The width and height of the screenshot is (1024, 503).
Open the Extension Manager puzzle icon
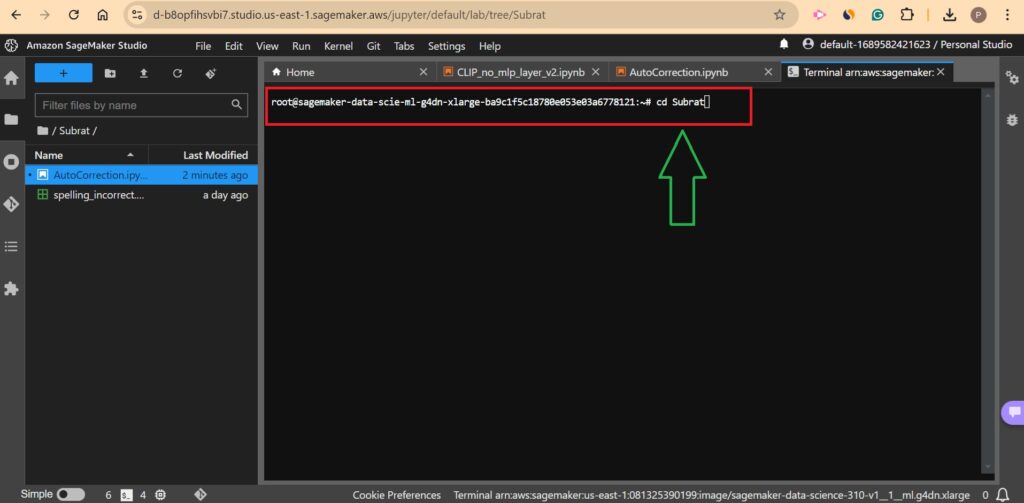tap(11, 288)
